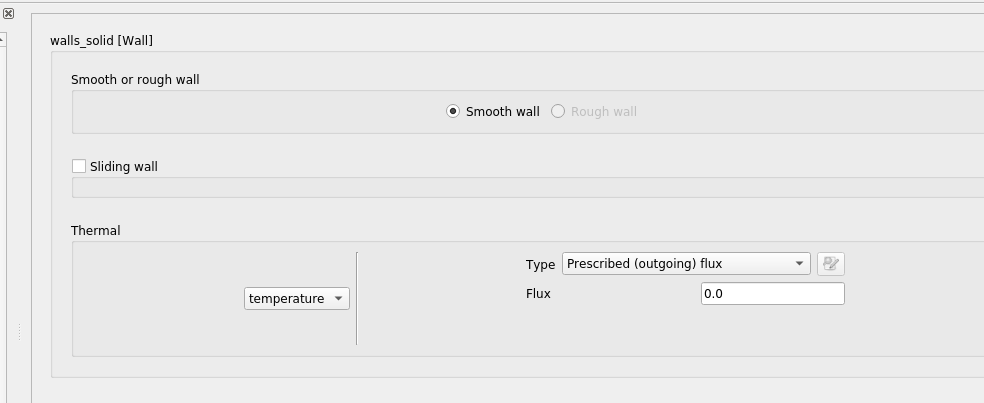This screenshot has width=984, height=403.
Task: Close the boundary conditions dock panel
Action: pos(8,13)
